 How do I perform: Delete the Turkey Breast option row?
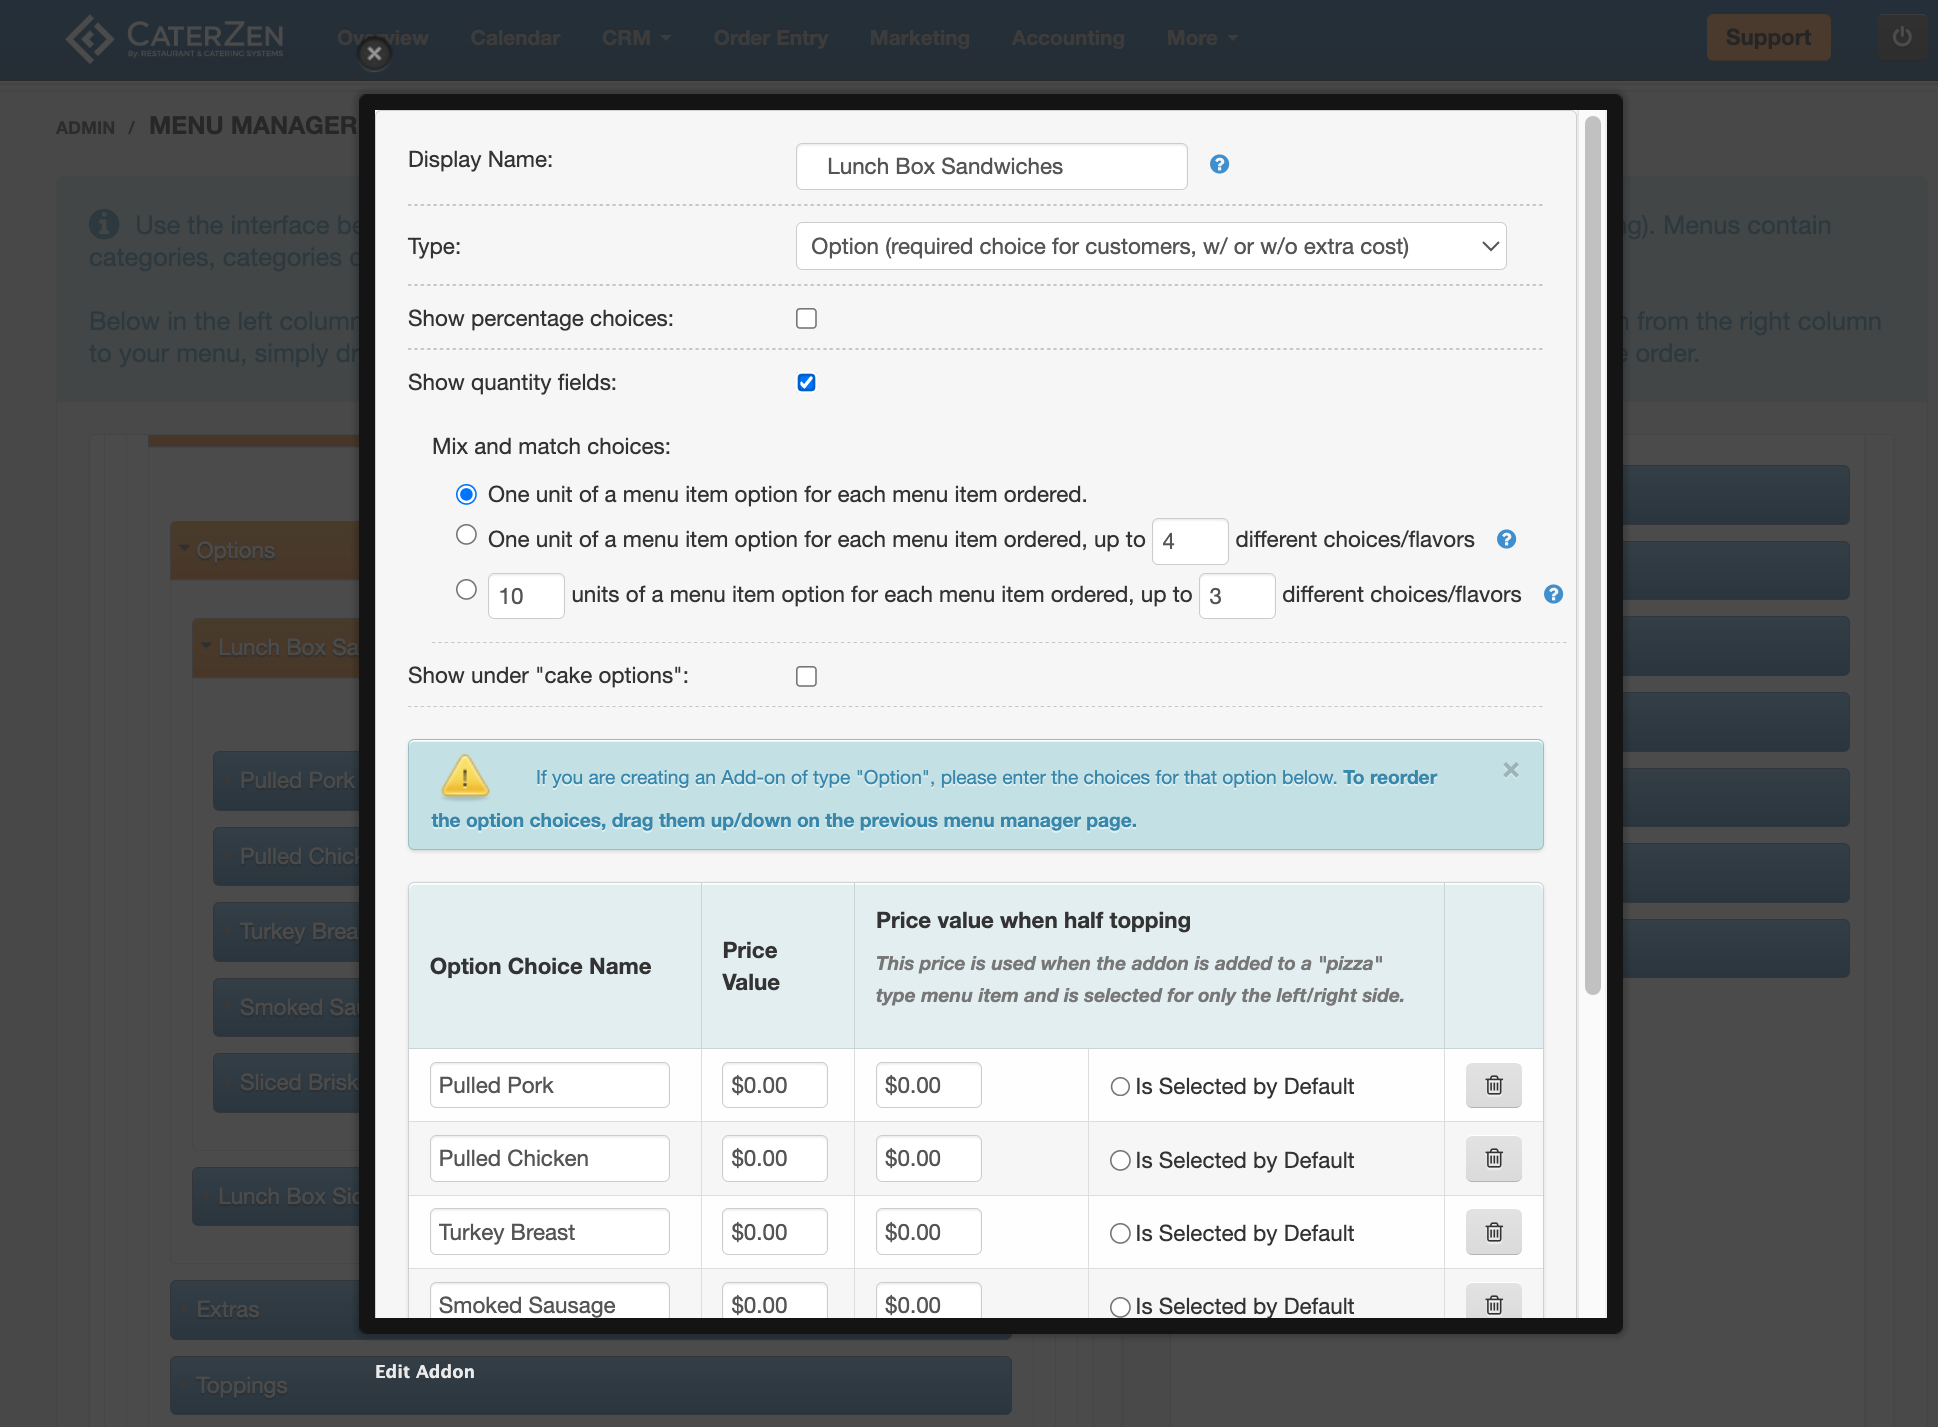[x=1493, y=1232]
